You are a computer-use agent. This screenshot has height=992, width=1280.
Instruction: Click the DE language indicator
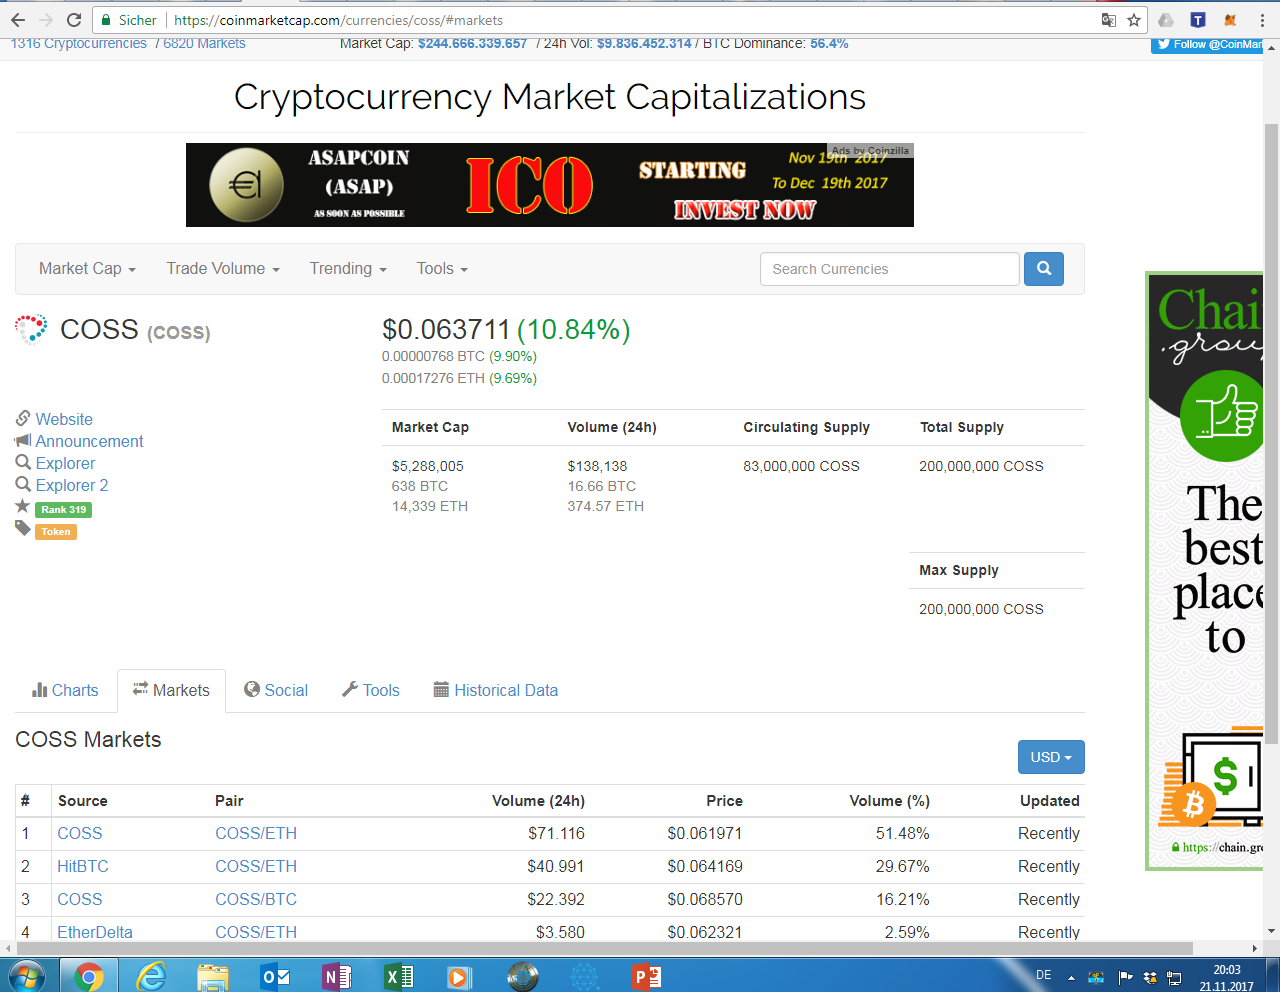coord(1044,975)
